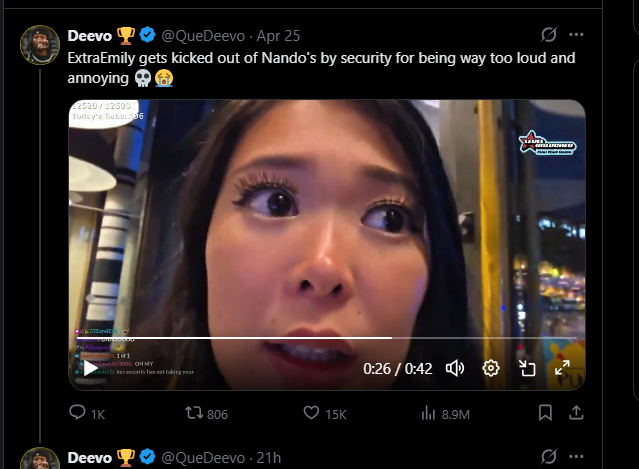The height and width of the screenshot is (469, 639).
Task: Open more options on 21h tweet
Action: tap(576, 456)
